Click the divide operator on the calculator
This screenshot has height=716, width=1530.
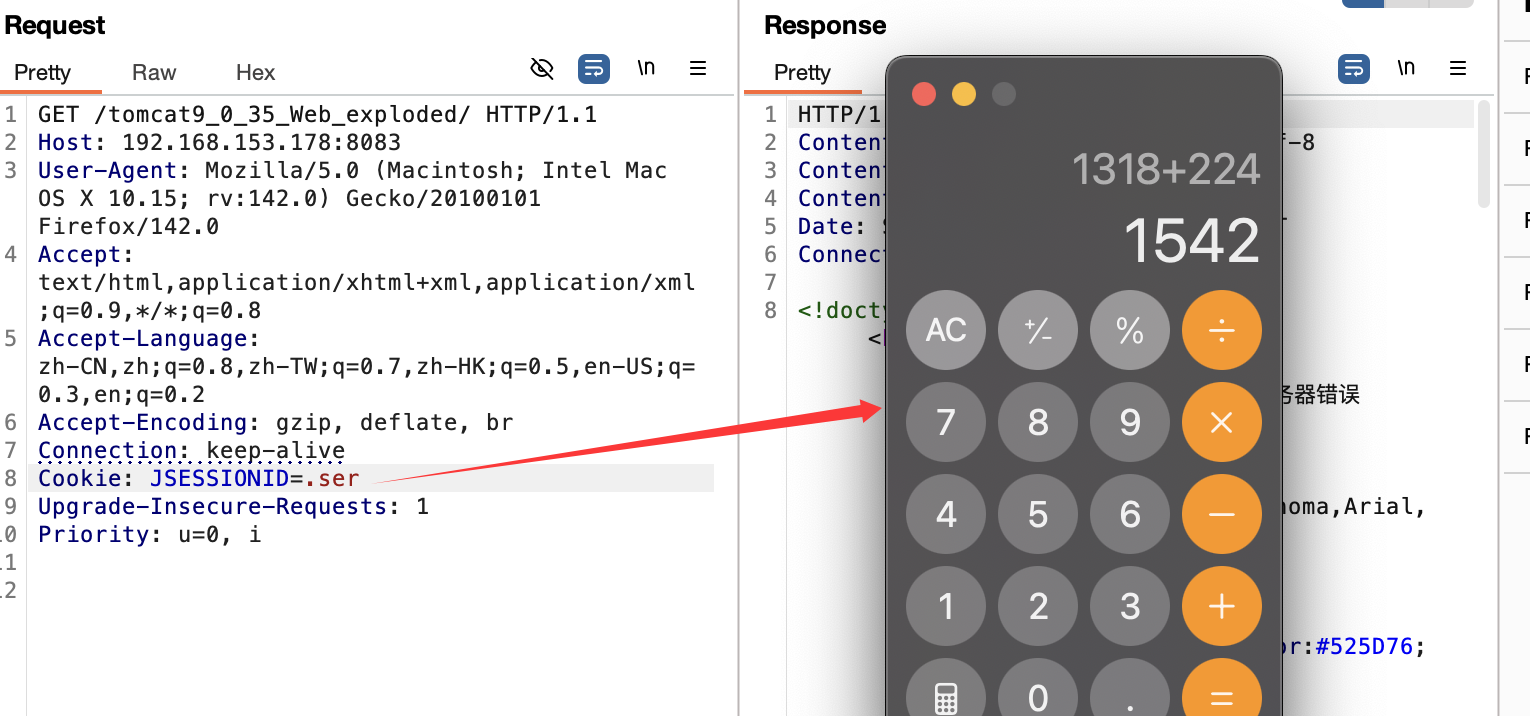(x=1221, y=330)
